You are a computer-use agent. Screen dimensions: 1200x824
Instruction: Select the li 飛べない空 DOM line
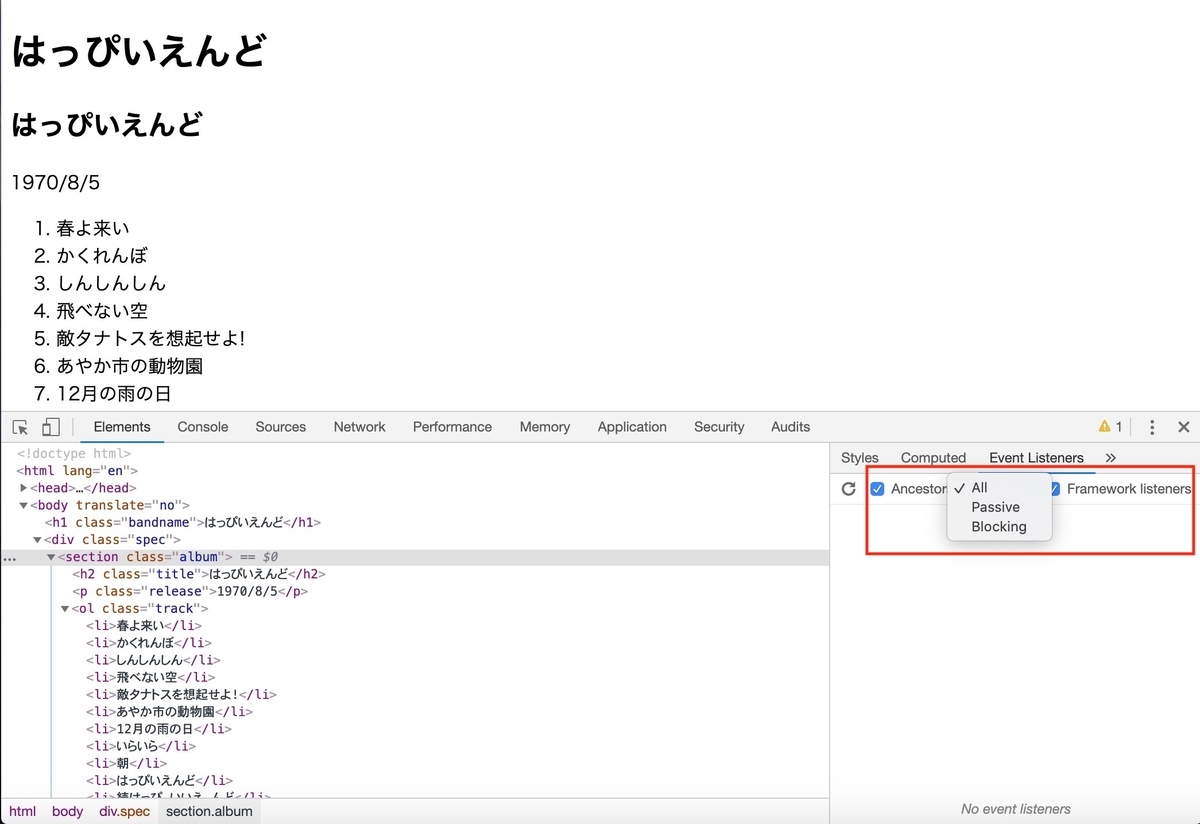(x=149, y=677)
